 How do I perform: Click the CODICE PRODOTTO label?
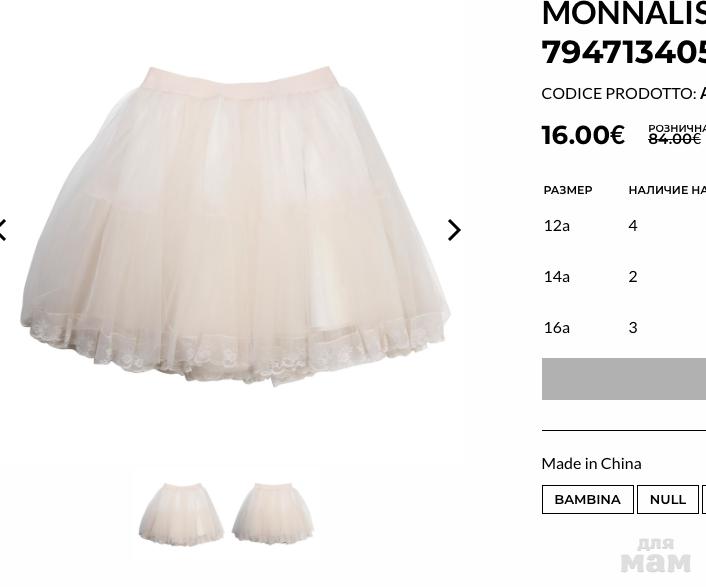(619, 94)
